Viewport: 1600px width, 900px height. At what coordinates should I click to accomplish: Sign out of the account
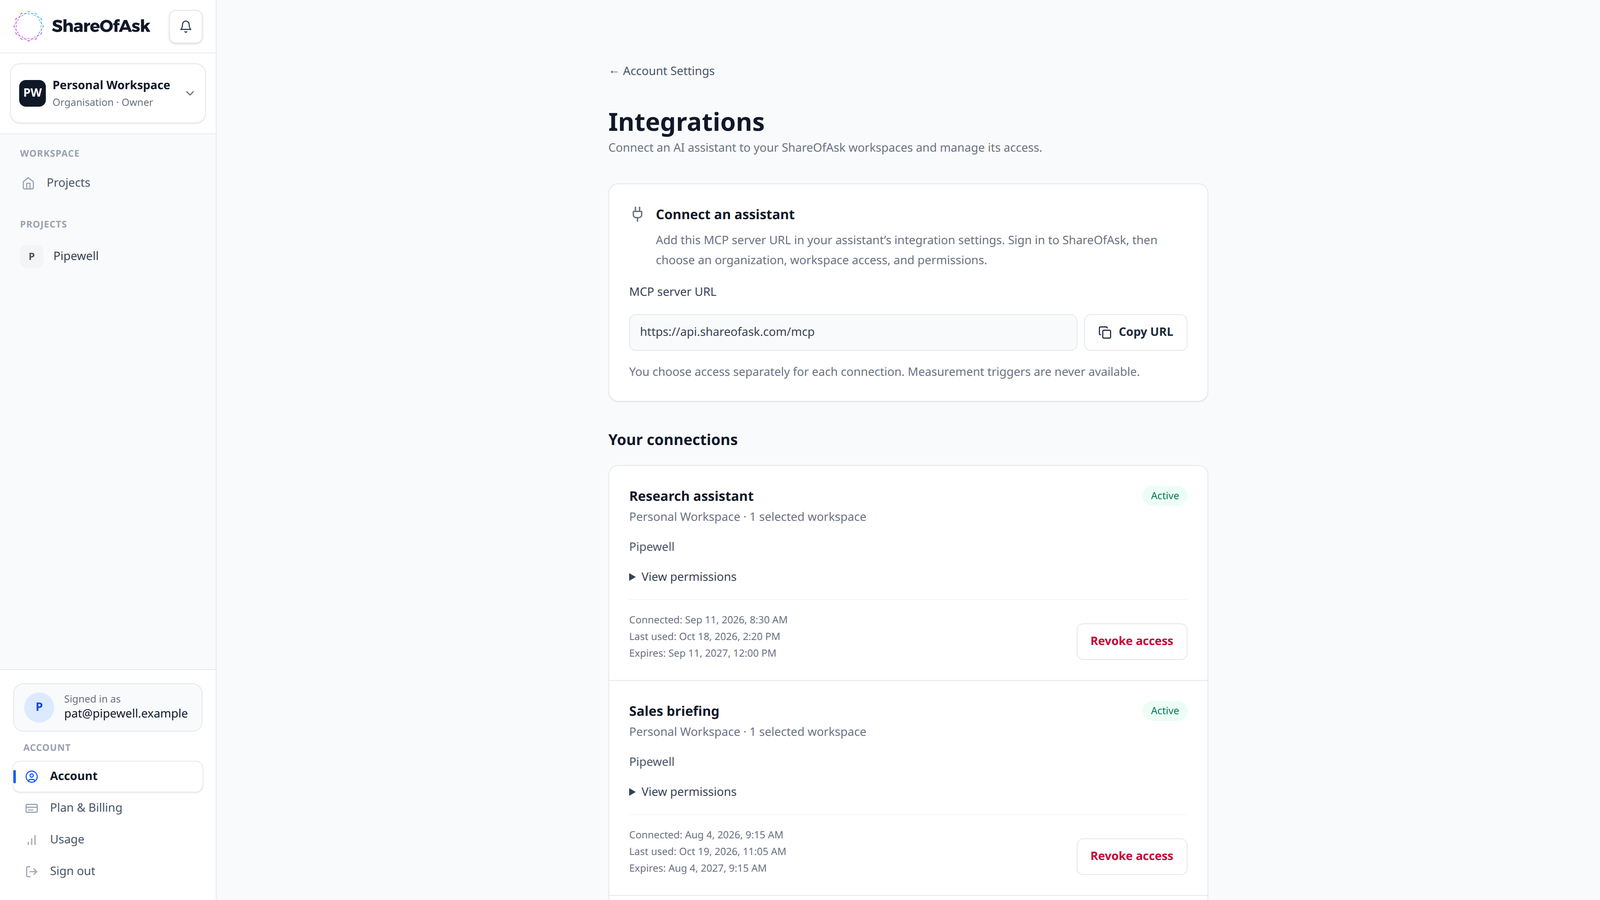click(108, 872)
